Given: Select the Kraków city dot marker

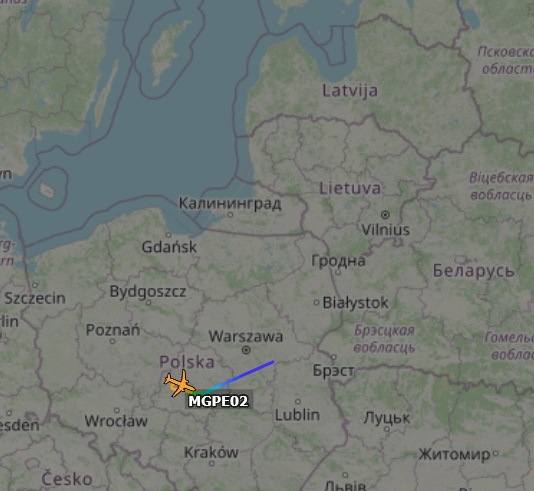Looking at the screenshot, I should [x=211, y=463].
